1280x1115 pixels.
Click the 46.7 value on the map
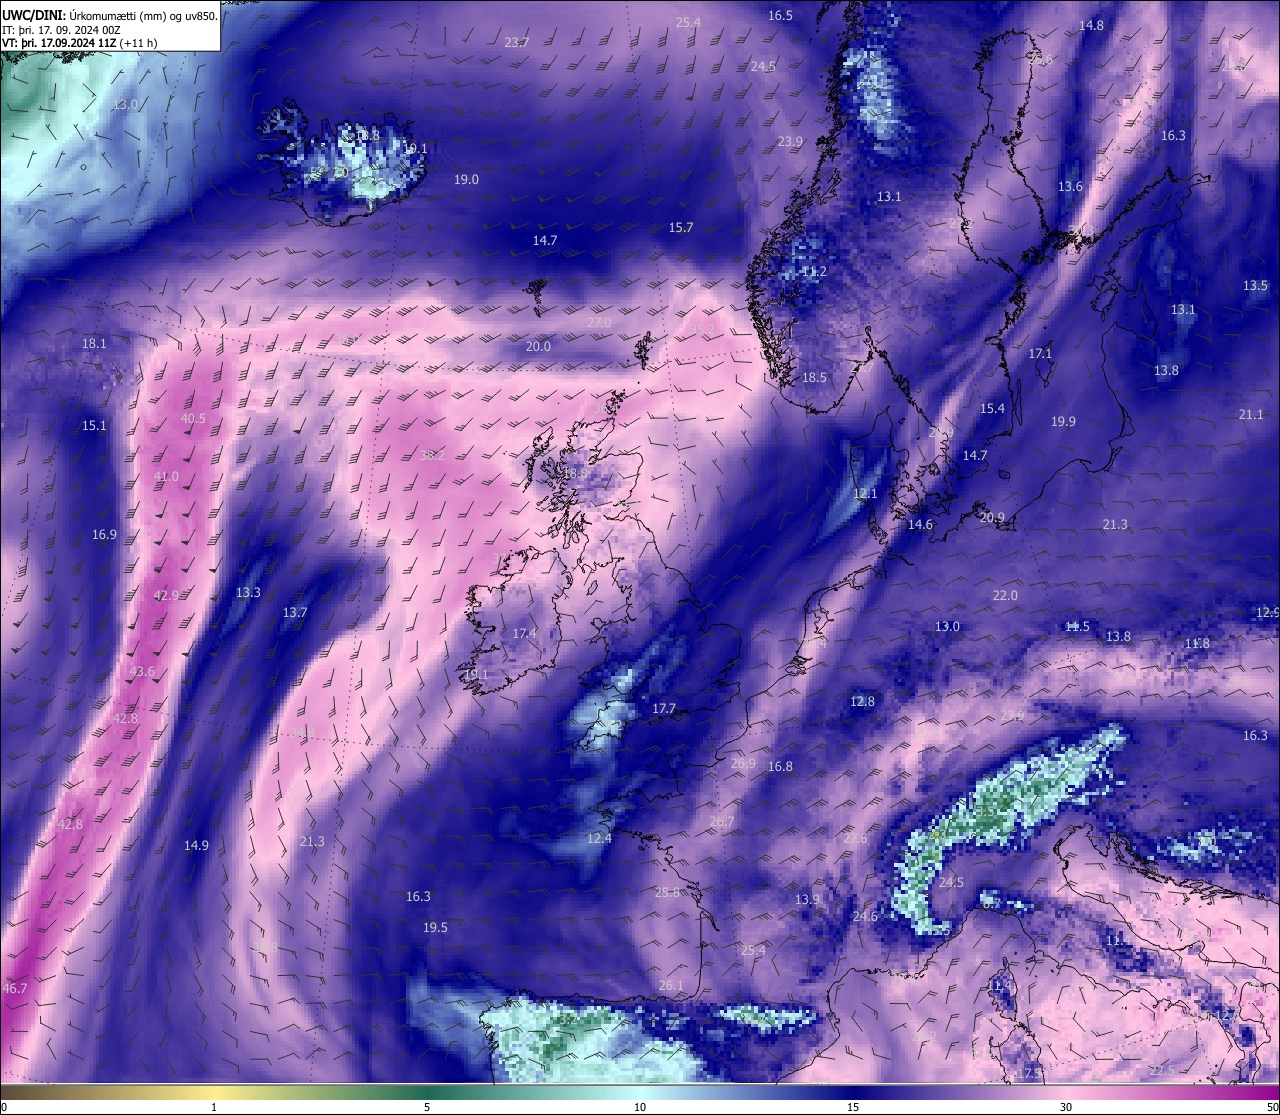coord(15,988)
